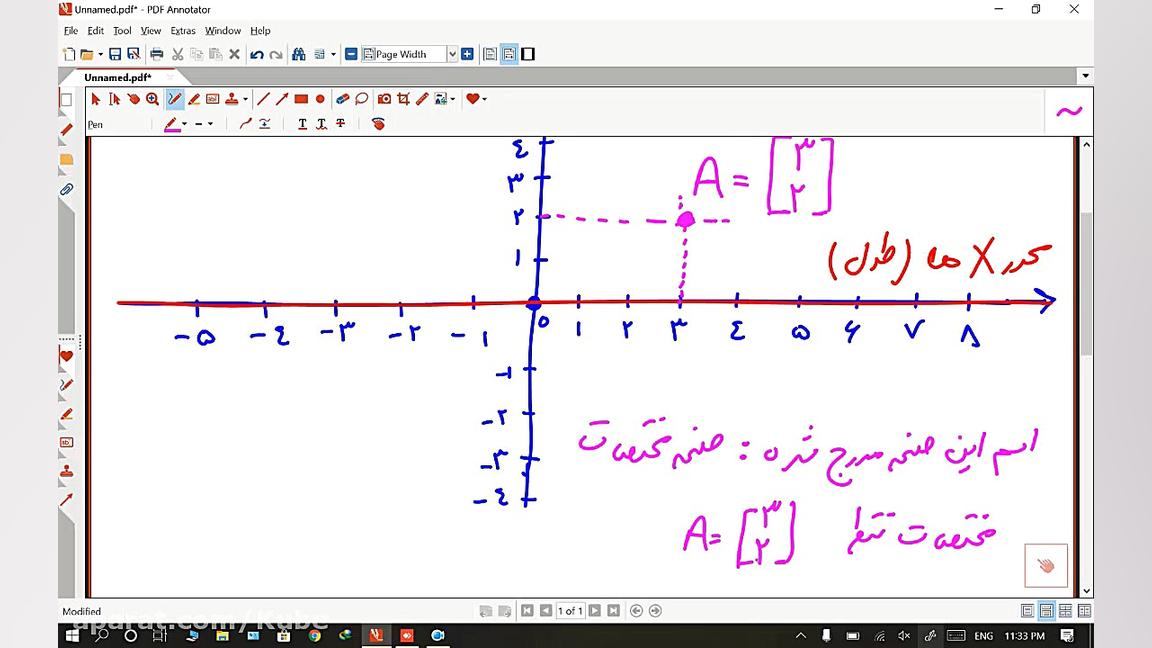Open the pen color dropdown
The width and height of the screenshot is (1152, 648).
[x=184, y=124]
